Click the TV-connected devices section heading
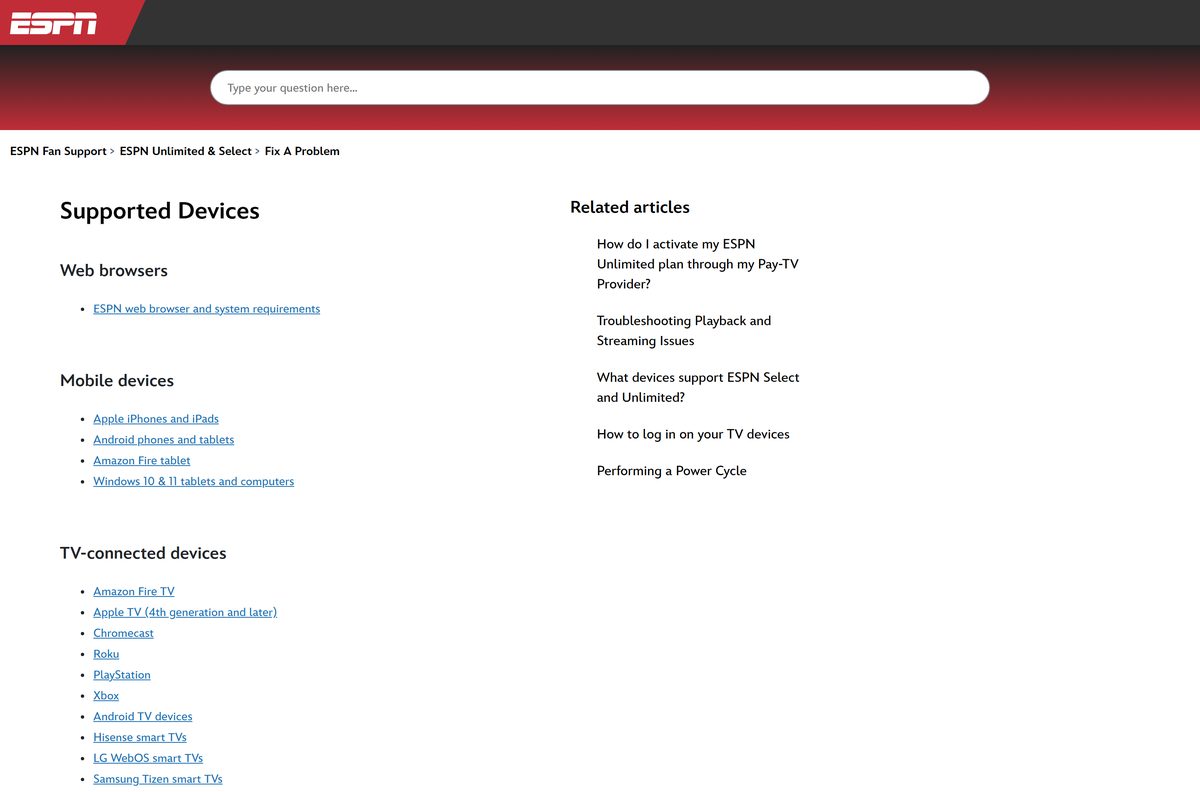Viewport: 1200px width, 792px height. pos(143,554)
